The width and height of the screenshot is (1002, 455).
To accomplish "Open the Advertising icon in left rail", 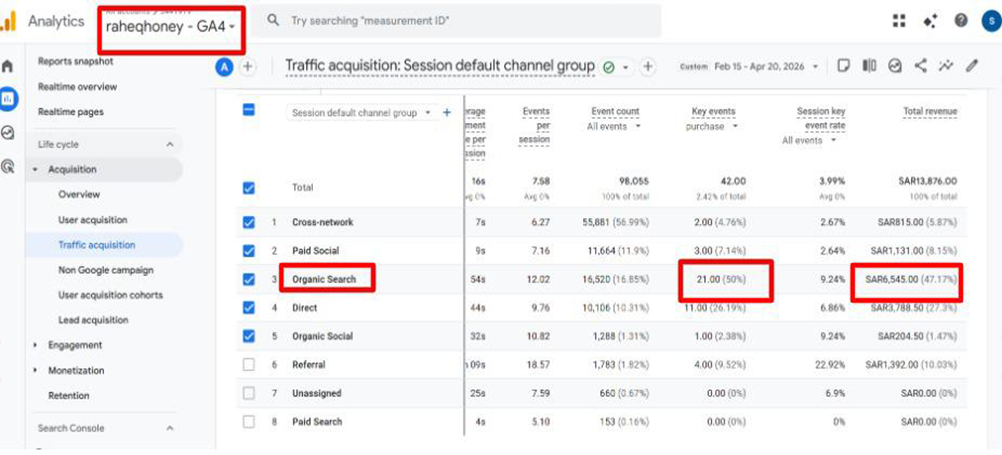I will click(8, 166).
